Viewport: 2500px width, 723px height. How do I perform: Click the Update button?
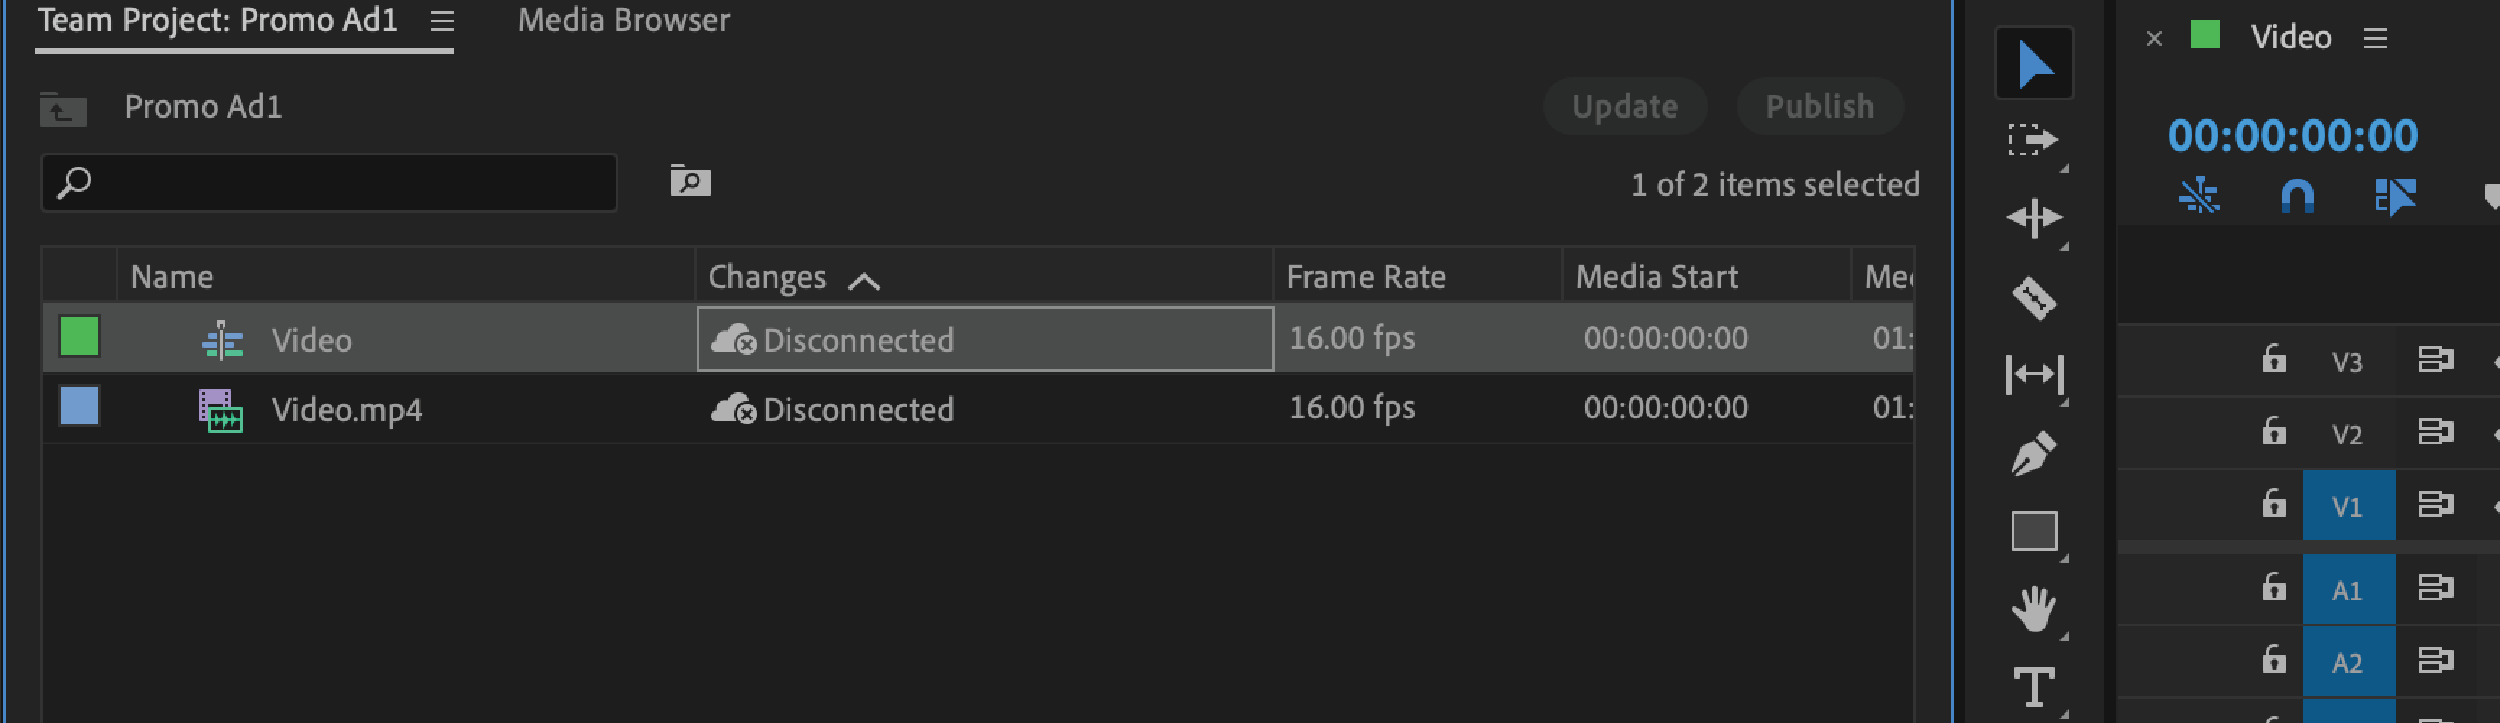pyautogui.click(x=1624, y=107)
